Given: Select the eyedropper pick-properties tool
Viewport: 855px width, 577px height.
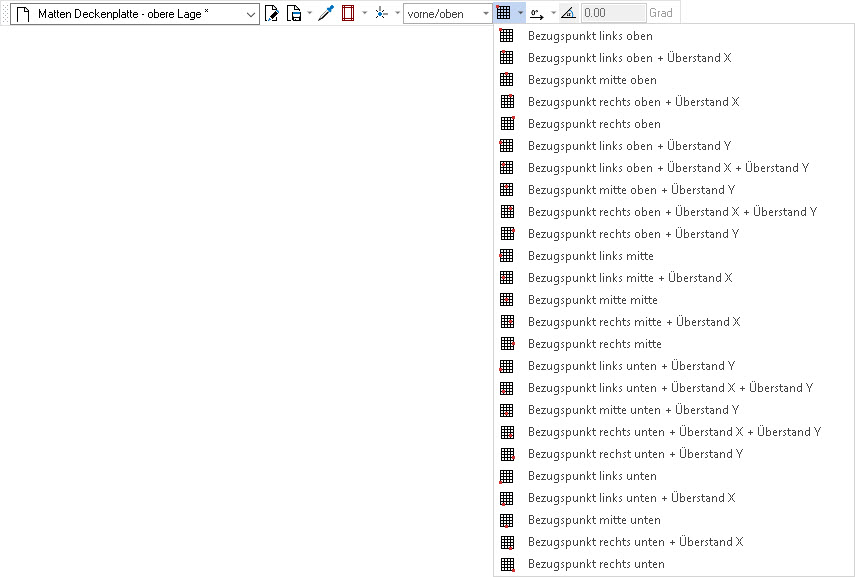Looking at the screenshot, I should click(x=326, y=13).
